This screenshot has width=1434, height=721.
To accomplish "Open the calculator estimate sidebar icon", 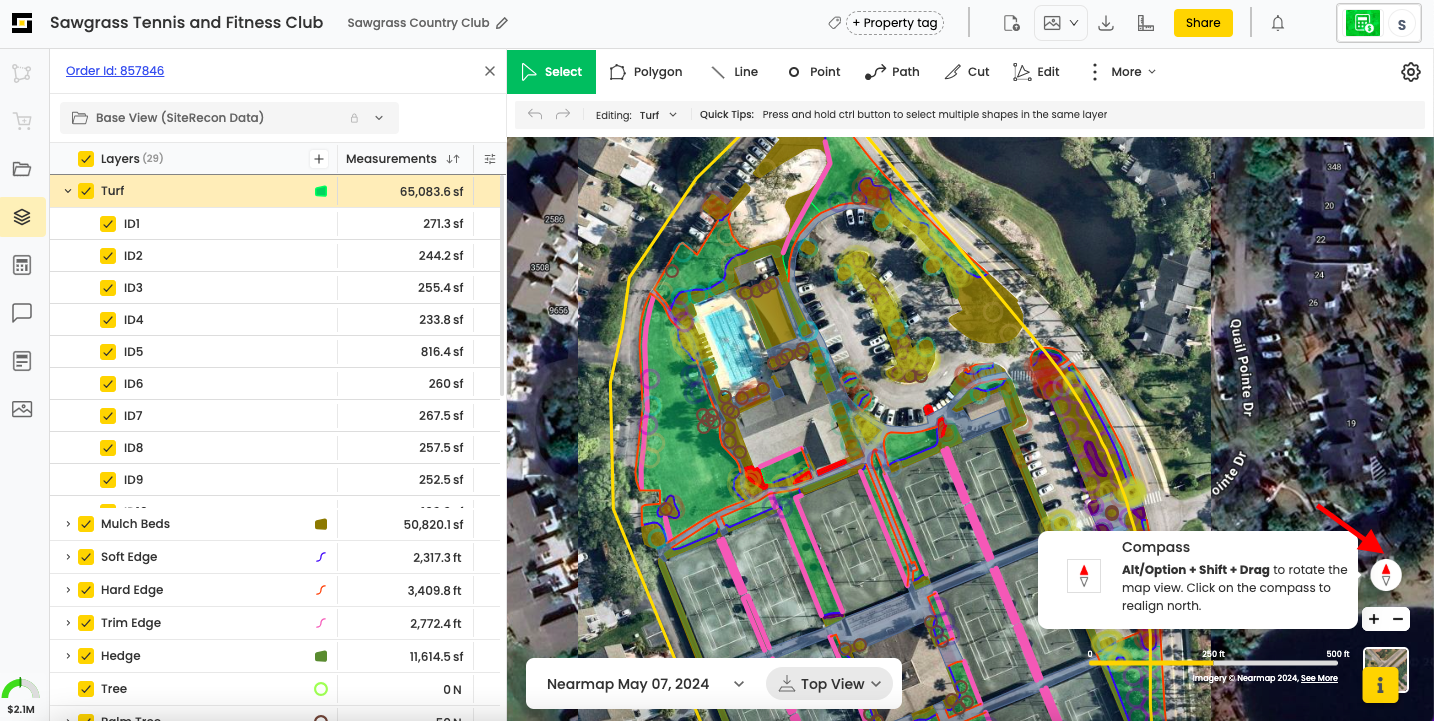I will (22, 265).
